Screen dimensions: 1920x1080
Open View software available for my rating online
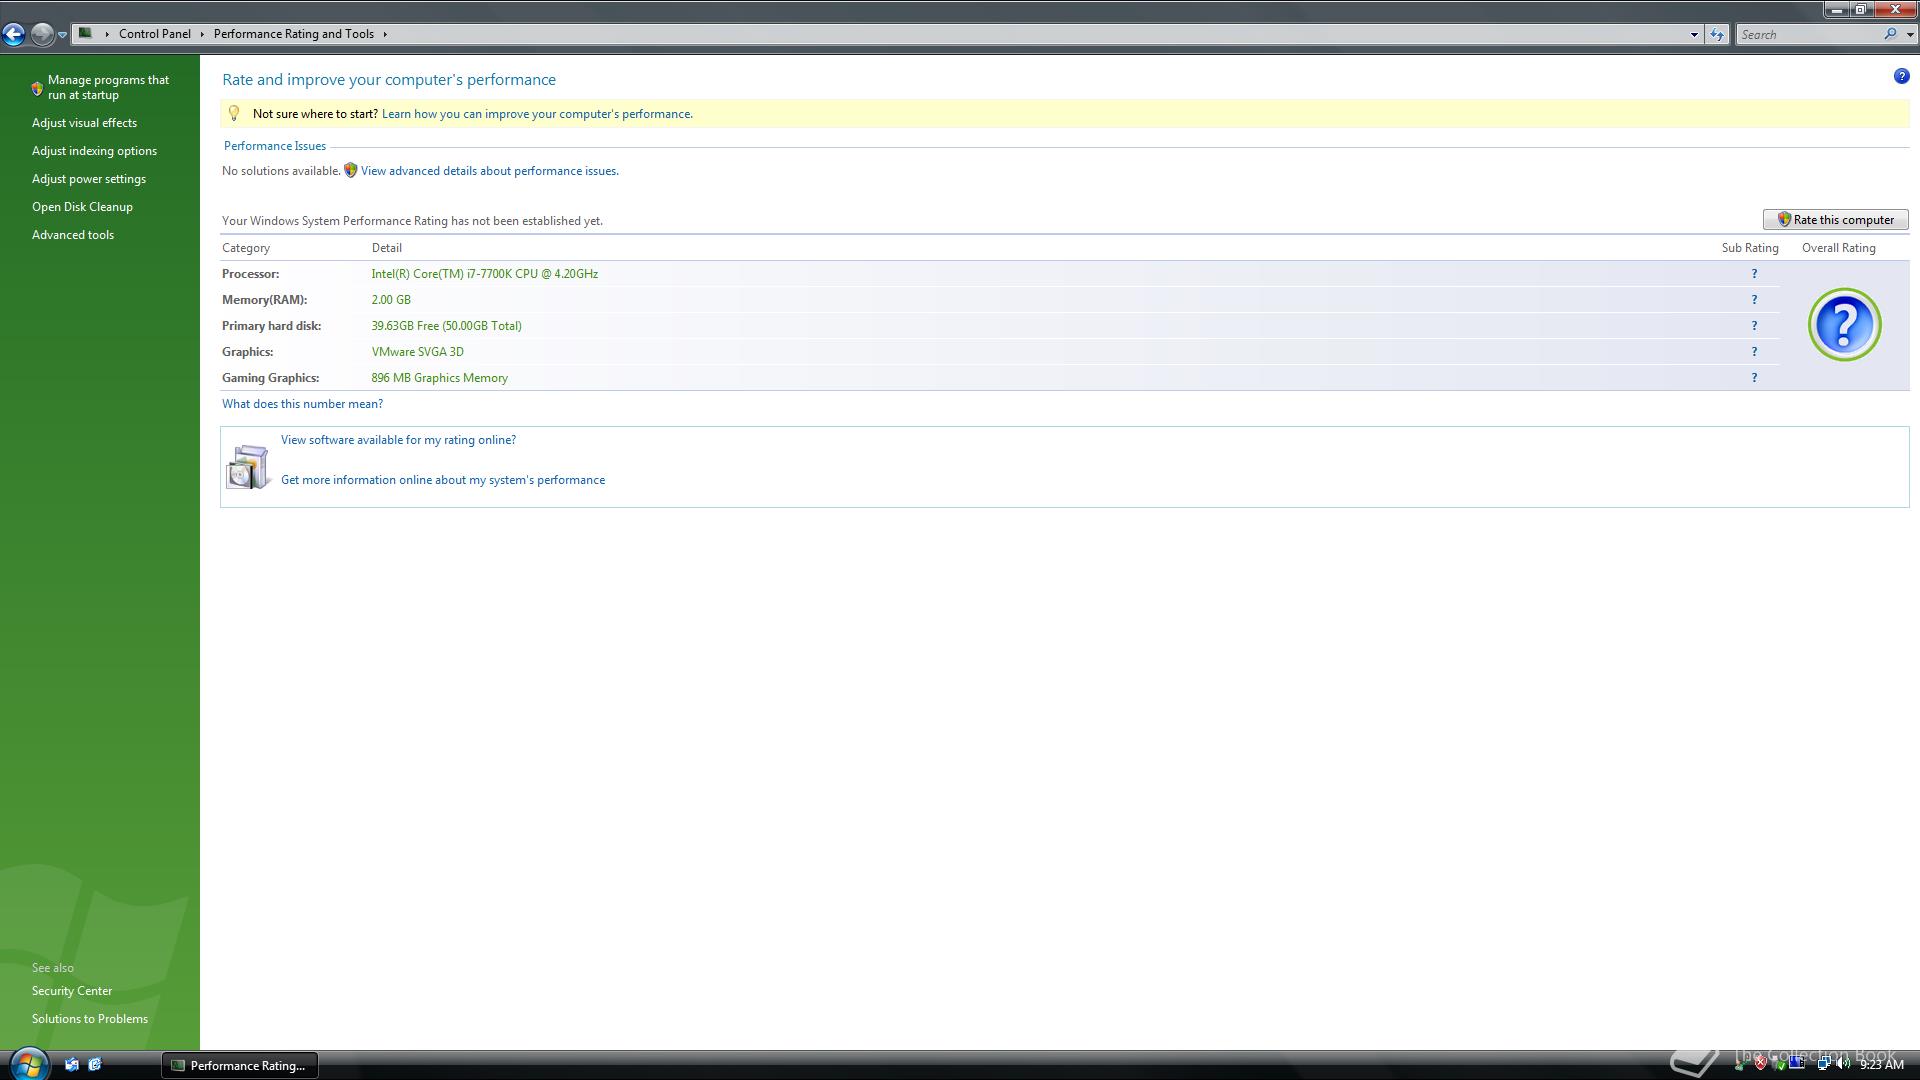coord(398,440)
